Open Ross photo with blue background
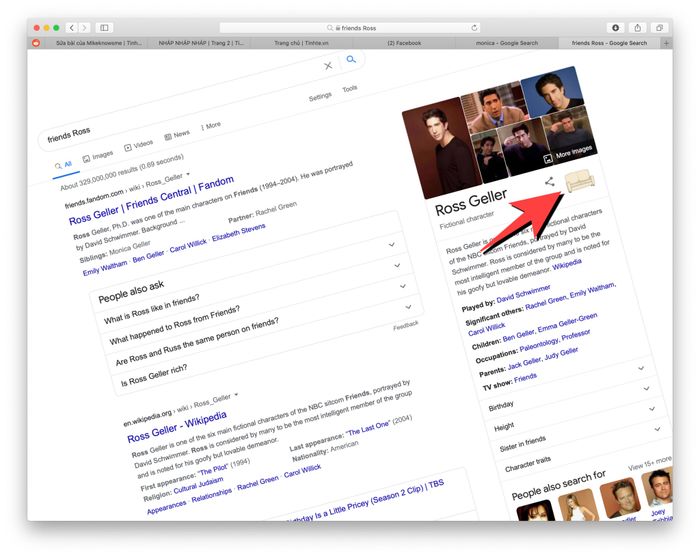The height and width of the screenshot is (557, 700). tap(553, 91)
